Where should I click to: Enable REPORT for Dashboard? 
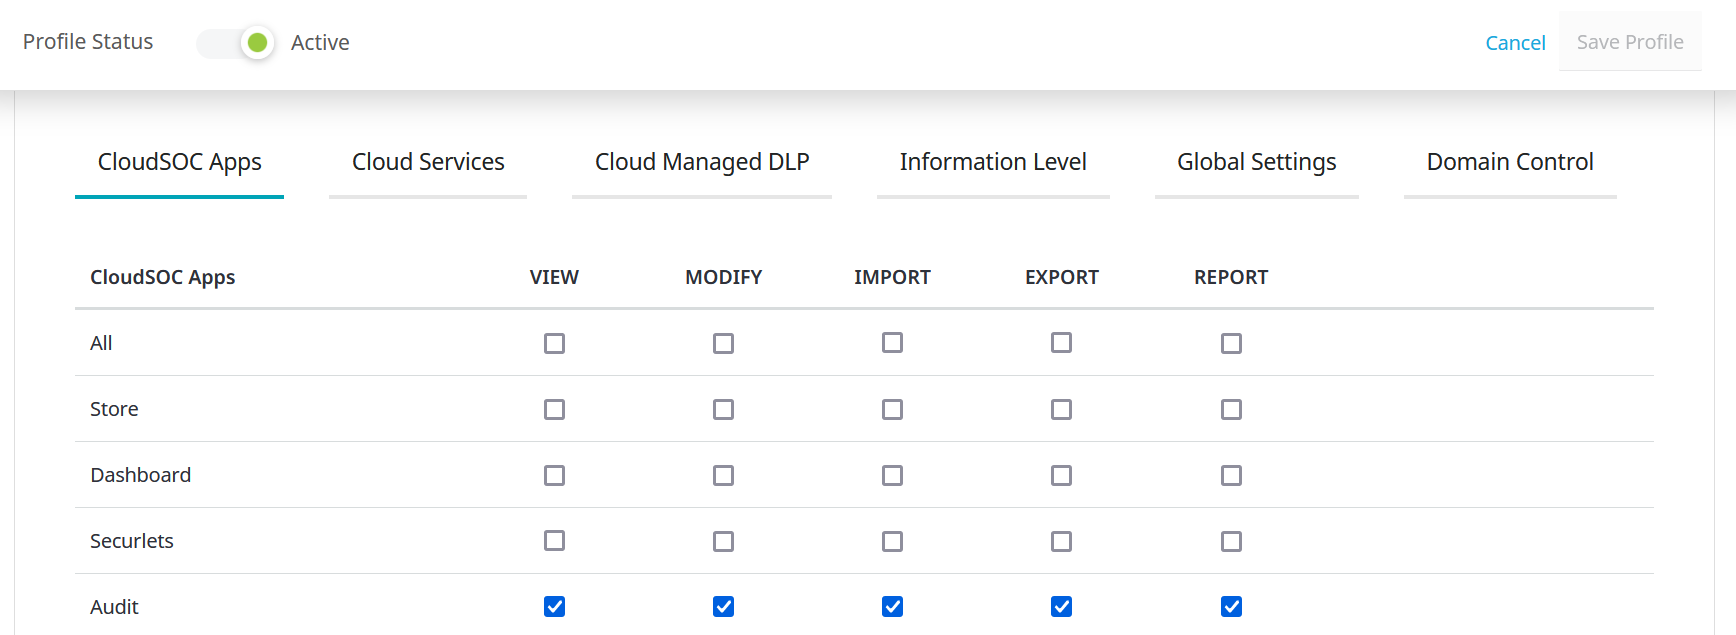(x=1231, y=476)
